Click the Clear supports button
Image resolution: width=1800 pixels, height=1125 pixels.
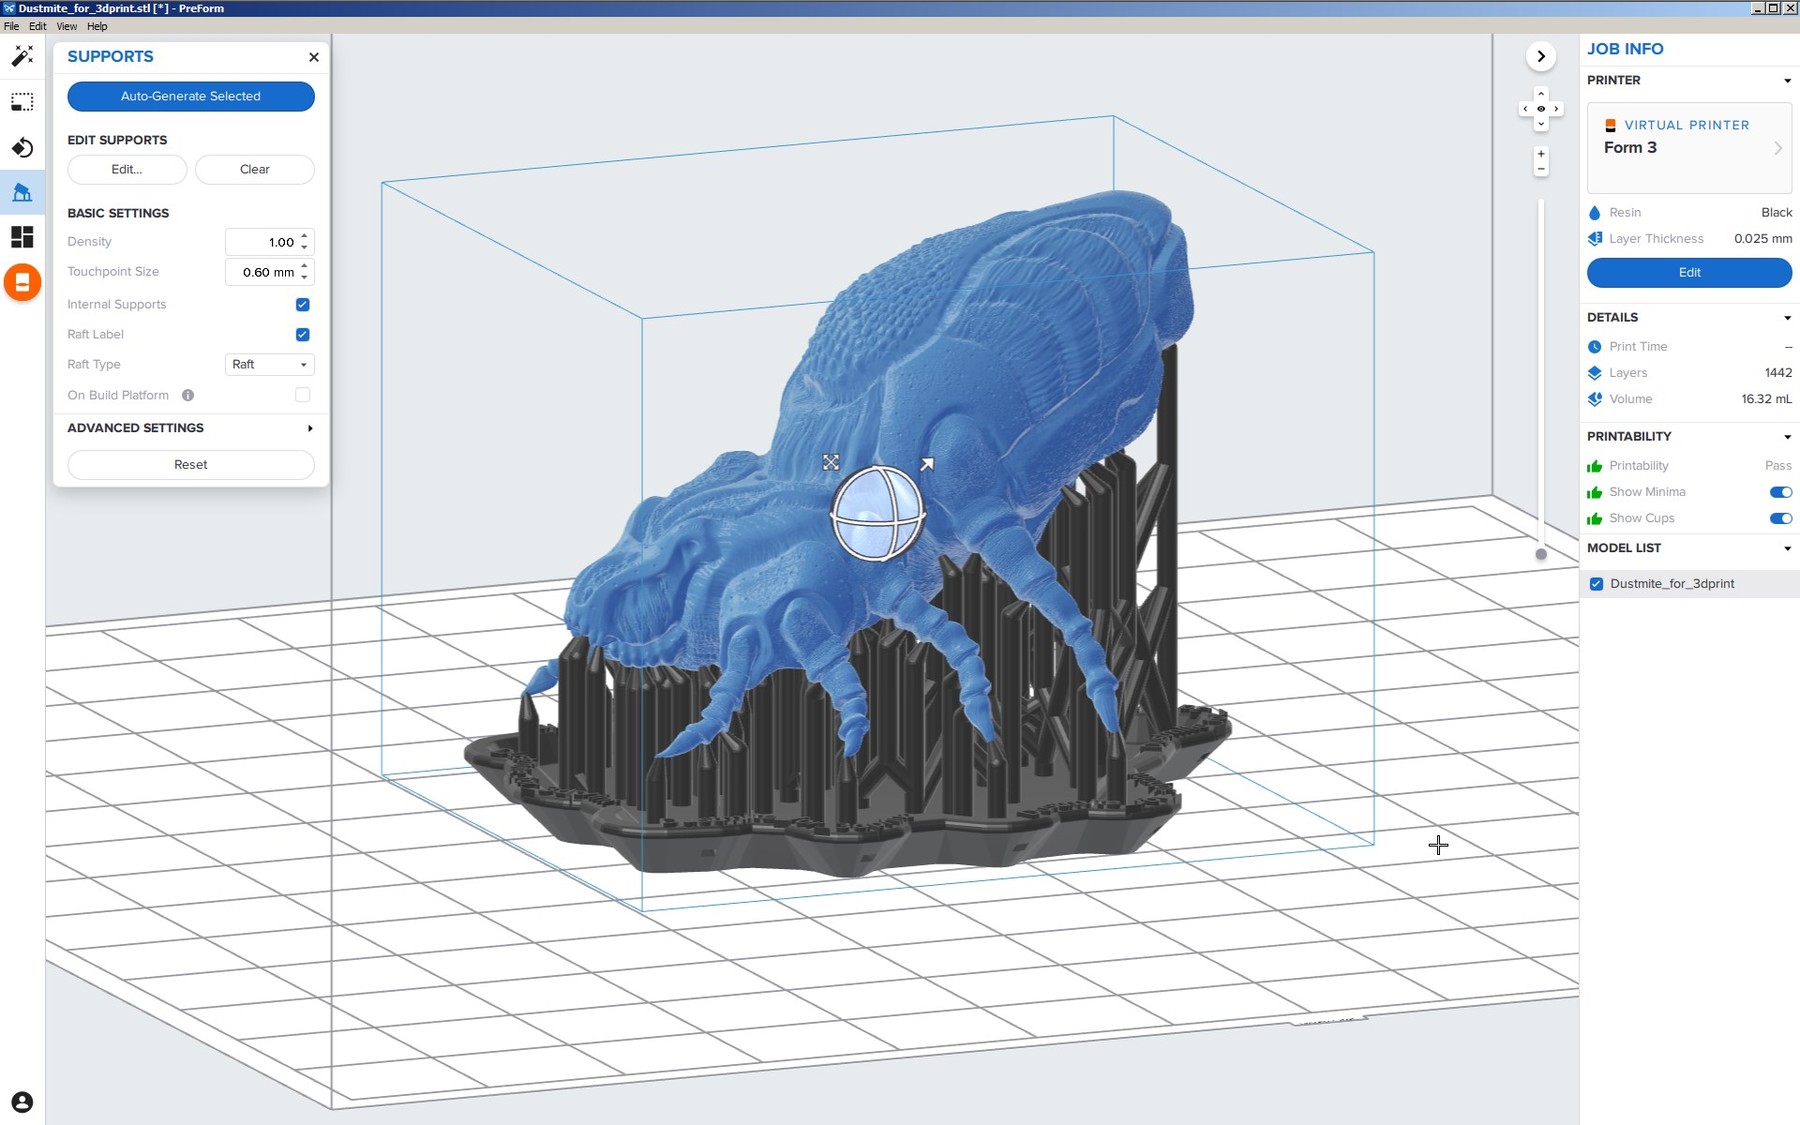pos(255,169)
